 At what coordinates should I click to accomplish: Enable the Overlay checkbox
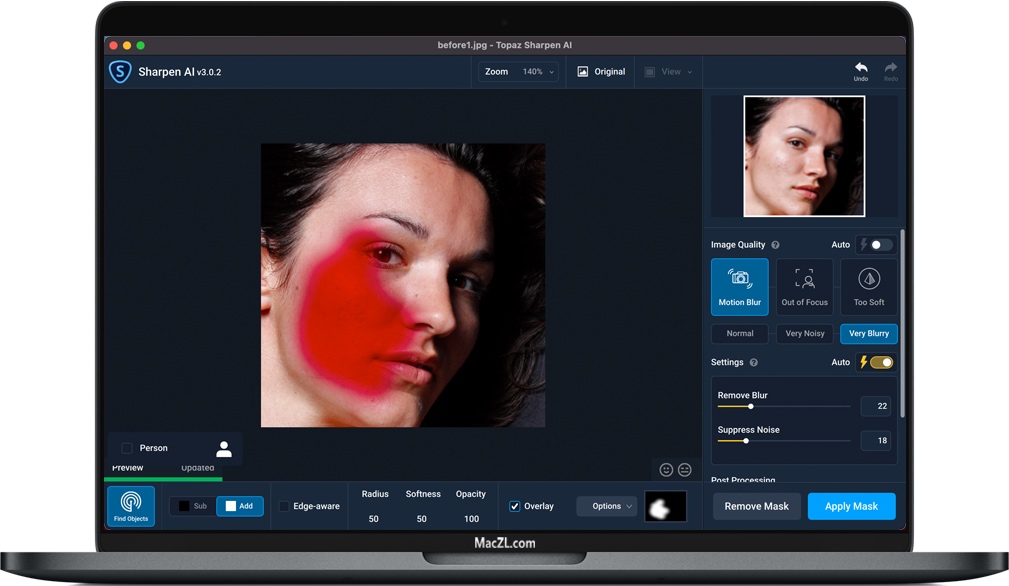(514, 506)
